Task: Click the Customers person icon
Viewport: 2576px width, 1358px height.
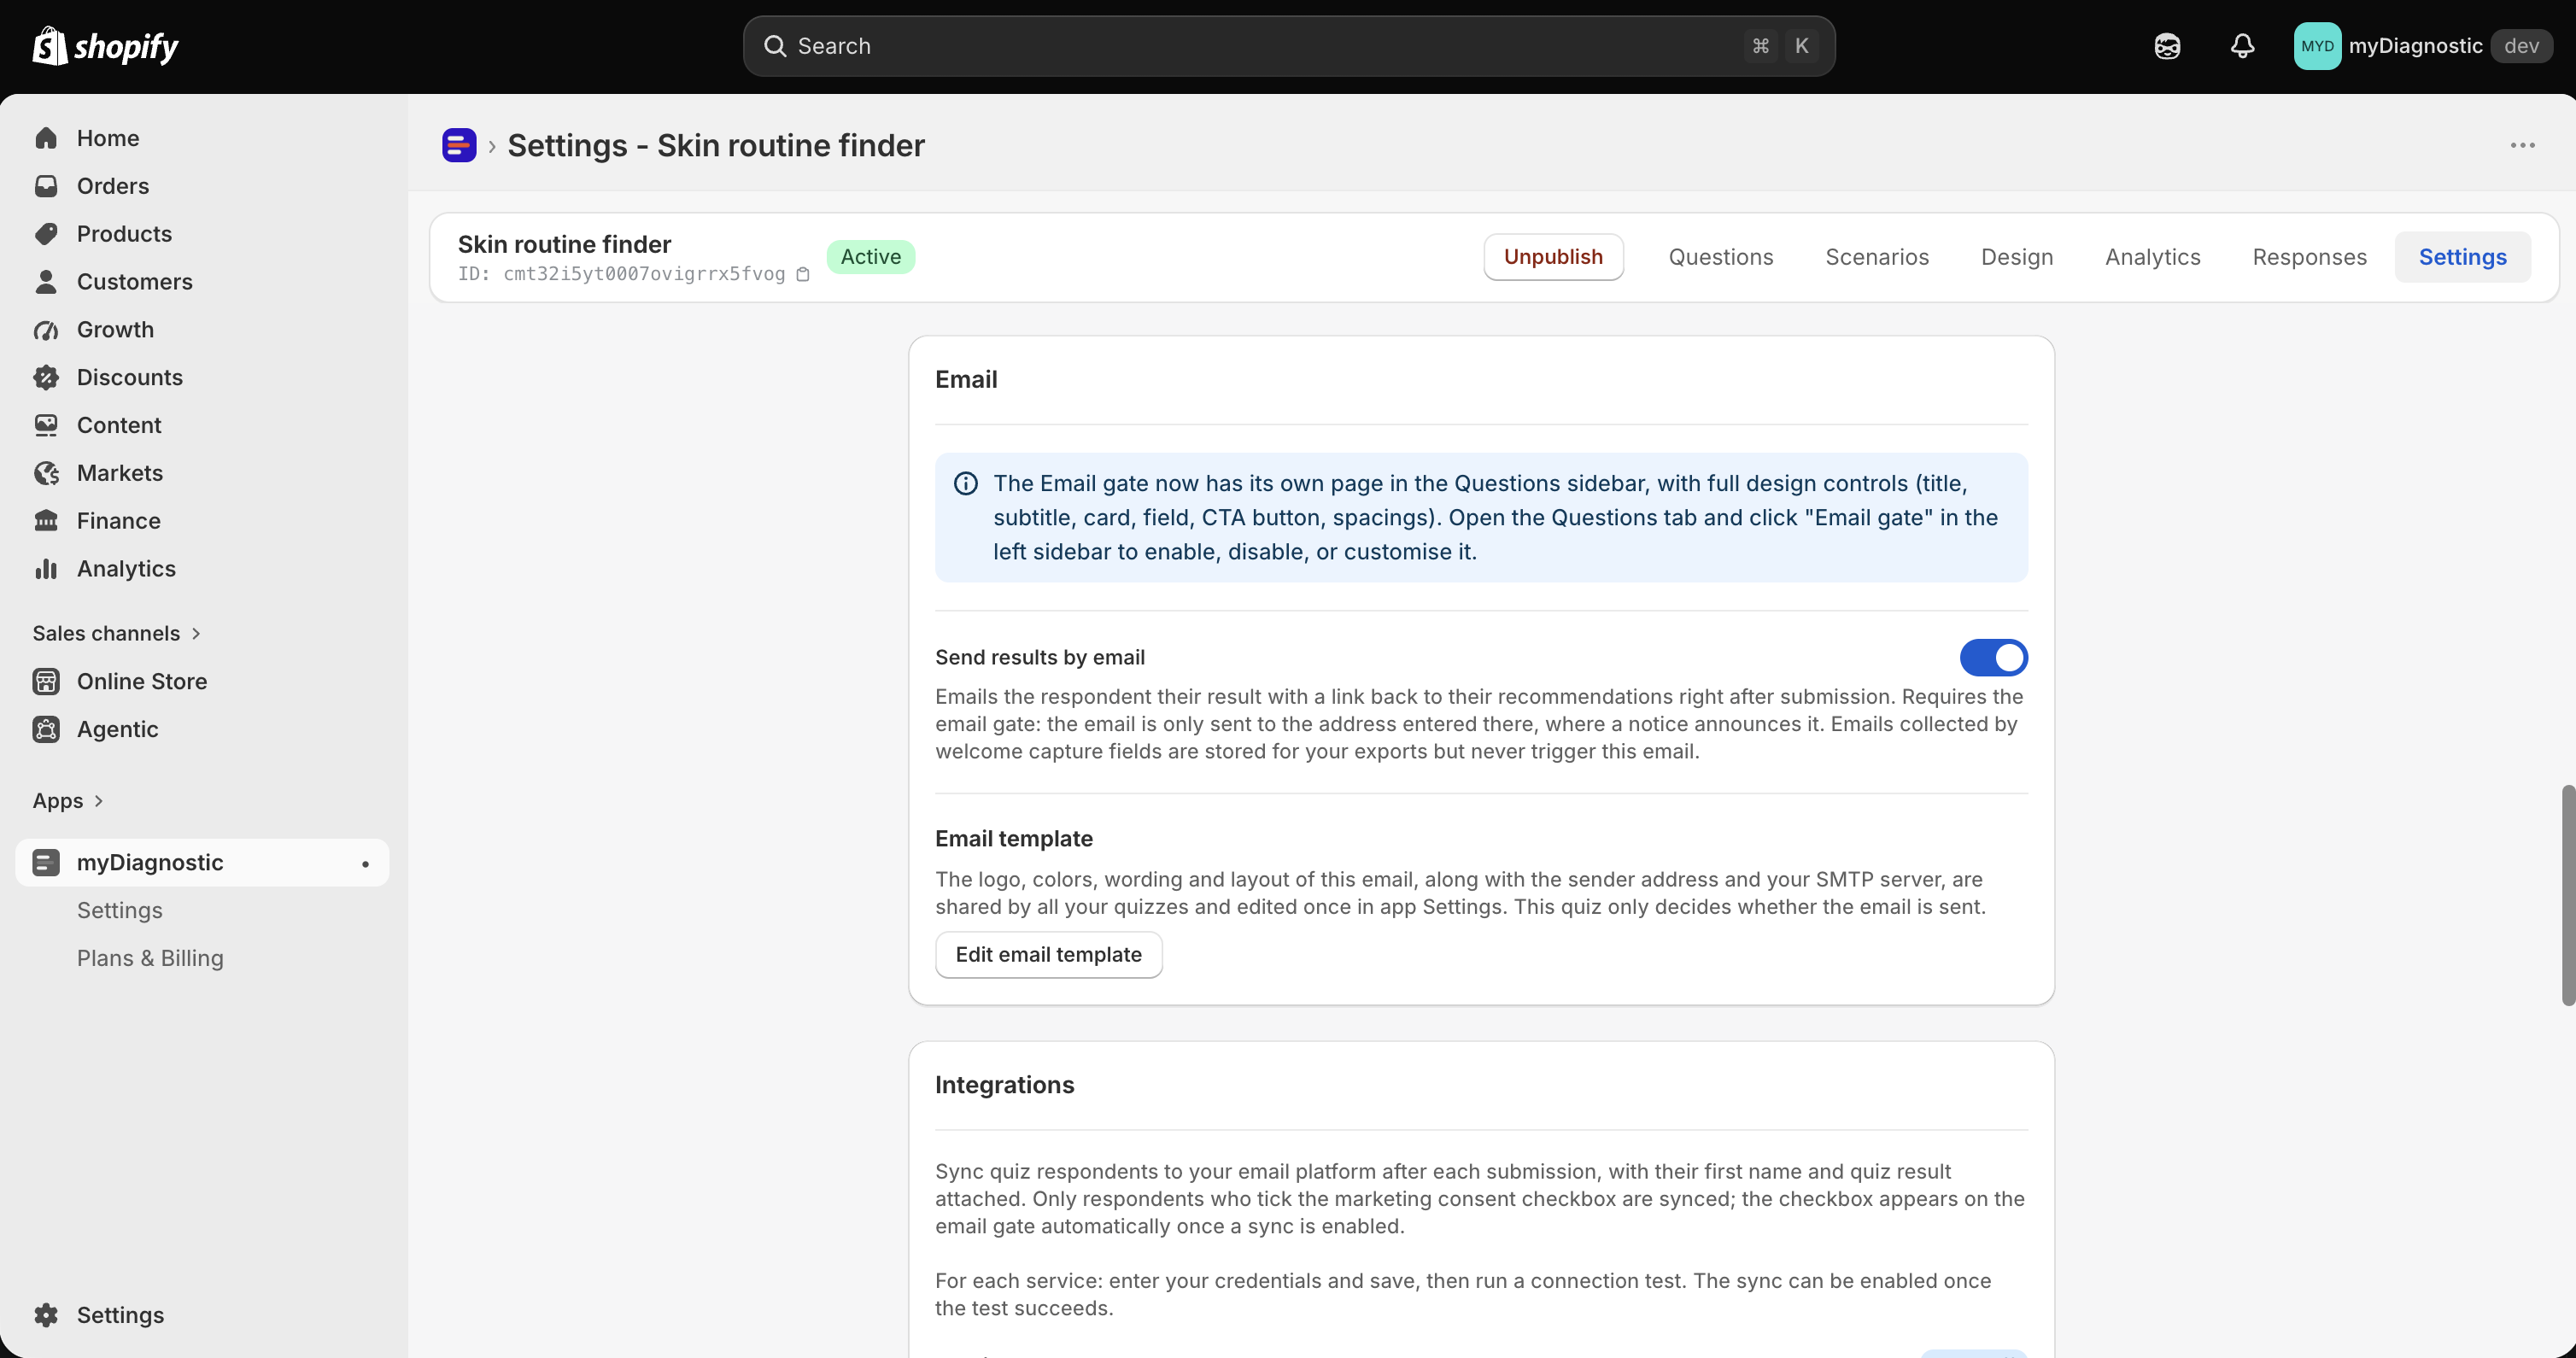Action: 46,282
